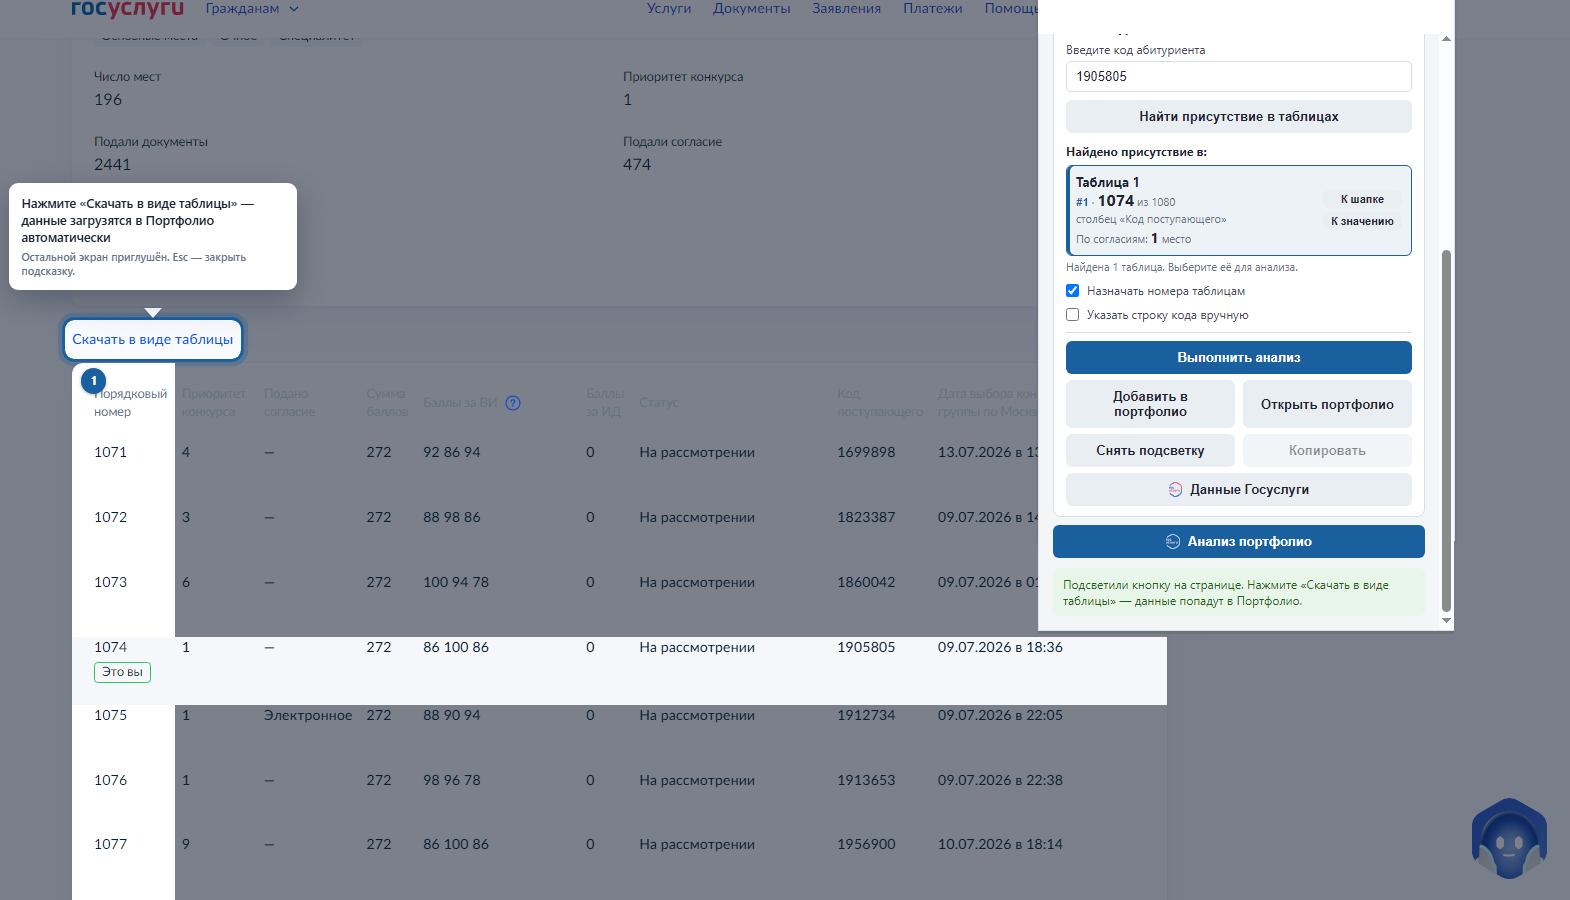Run «Выполнить анализ»
Image resolution: width=1570 pixels, height=900 pixels.
pos(1239,358)
